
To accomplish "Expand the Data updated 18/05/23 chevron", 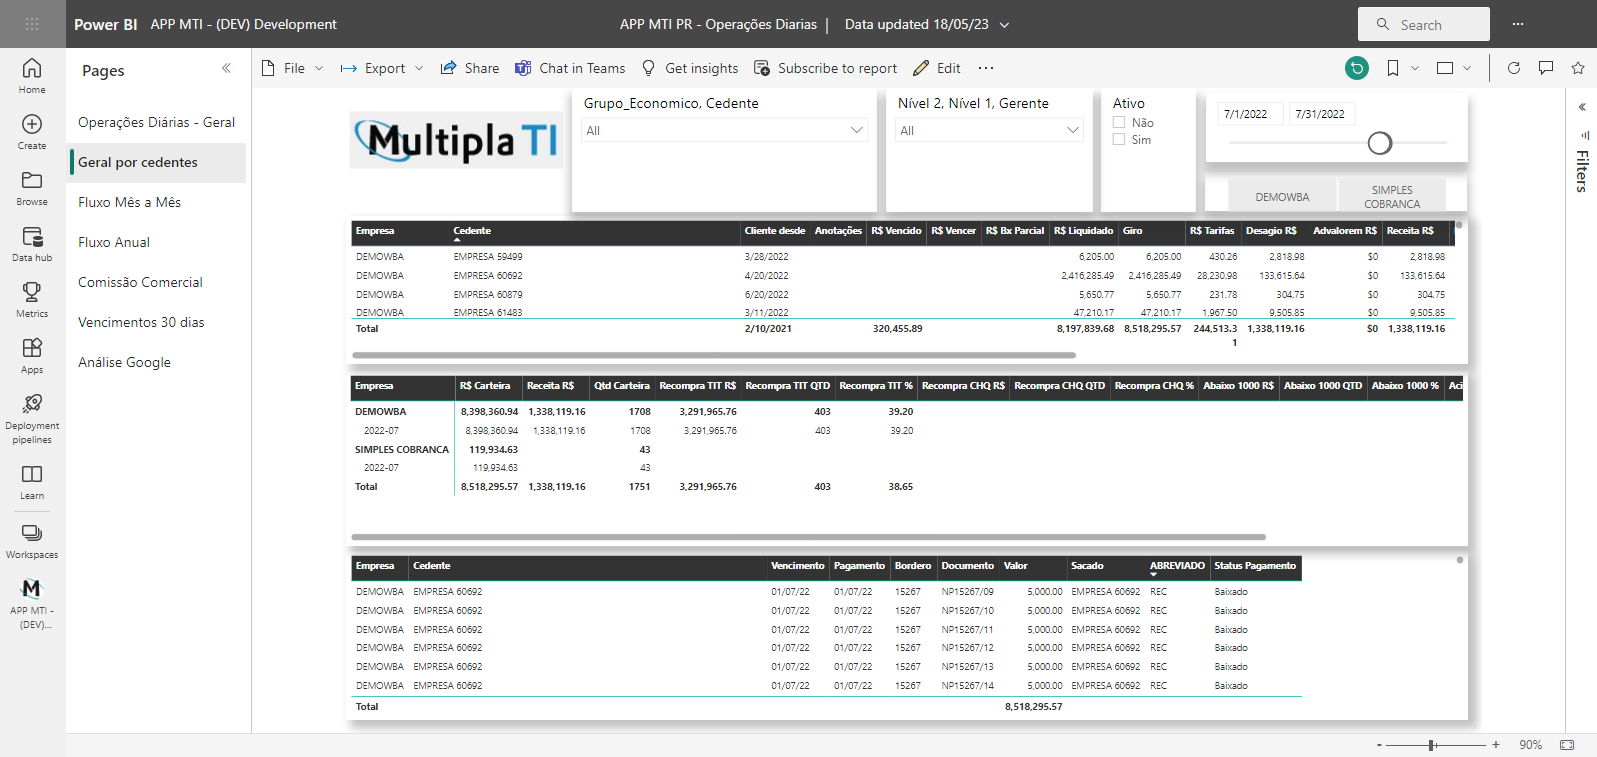I will [x=1004, y=24].
